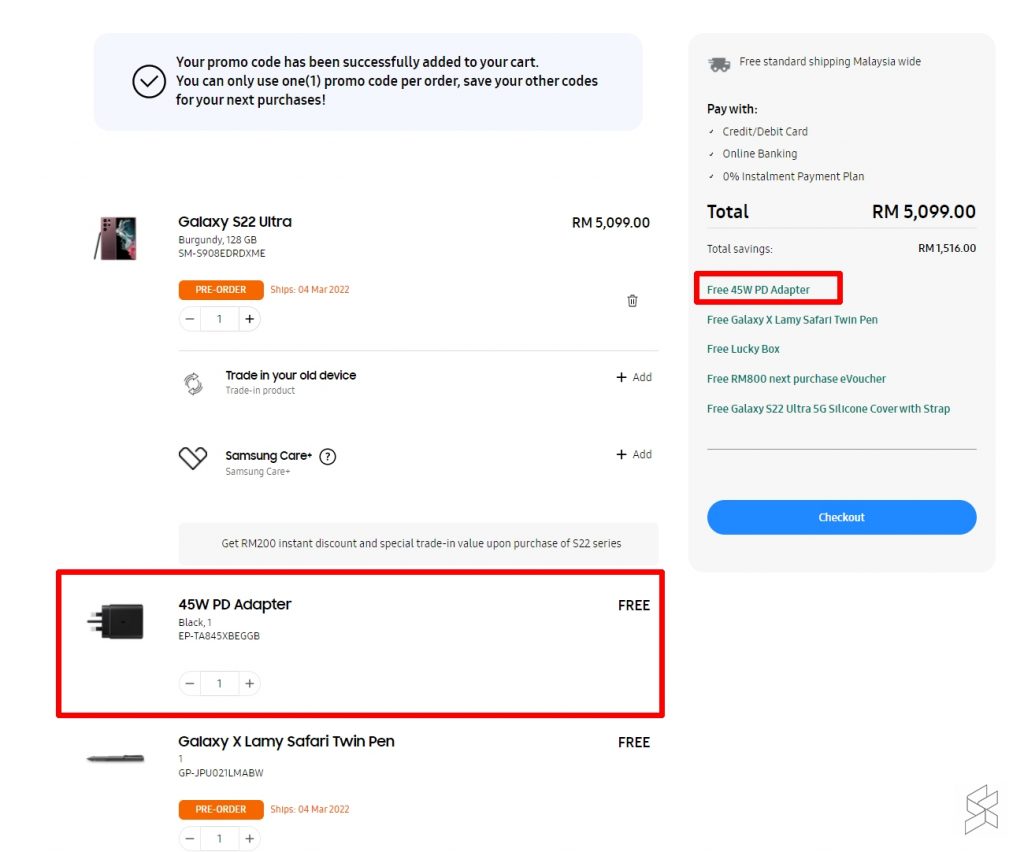Screen dimensions: 1024x852
Task: Proceed with the Checkout button
Action: click(841, 517)
